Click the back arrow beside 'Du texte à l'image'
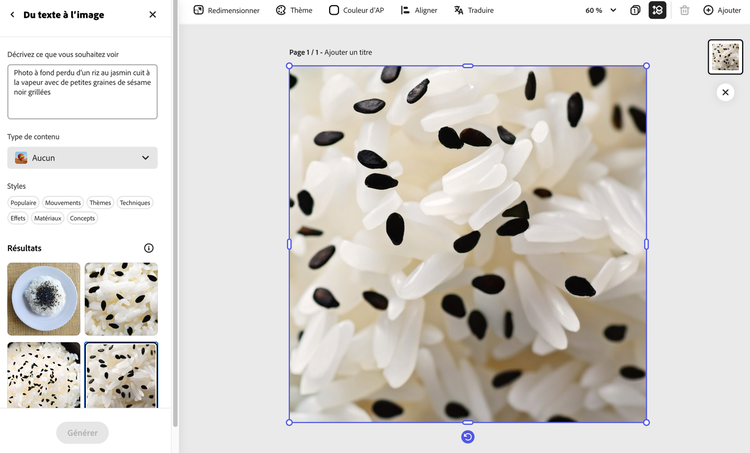This screenshot has width=750, height=453. (12, 15)
